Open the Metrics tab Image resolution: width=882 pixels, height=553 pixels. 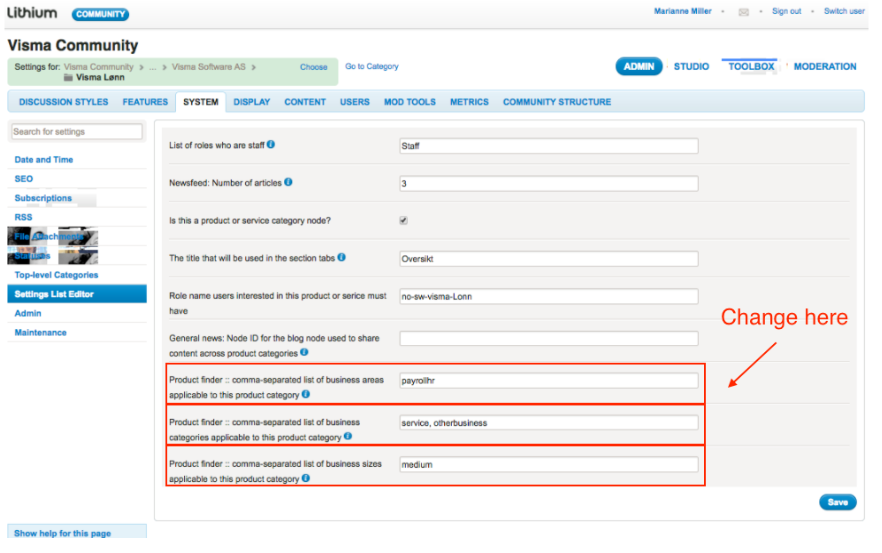pyautogui.click(x=469, y=102)
